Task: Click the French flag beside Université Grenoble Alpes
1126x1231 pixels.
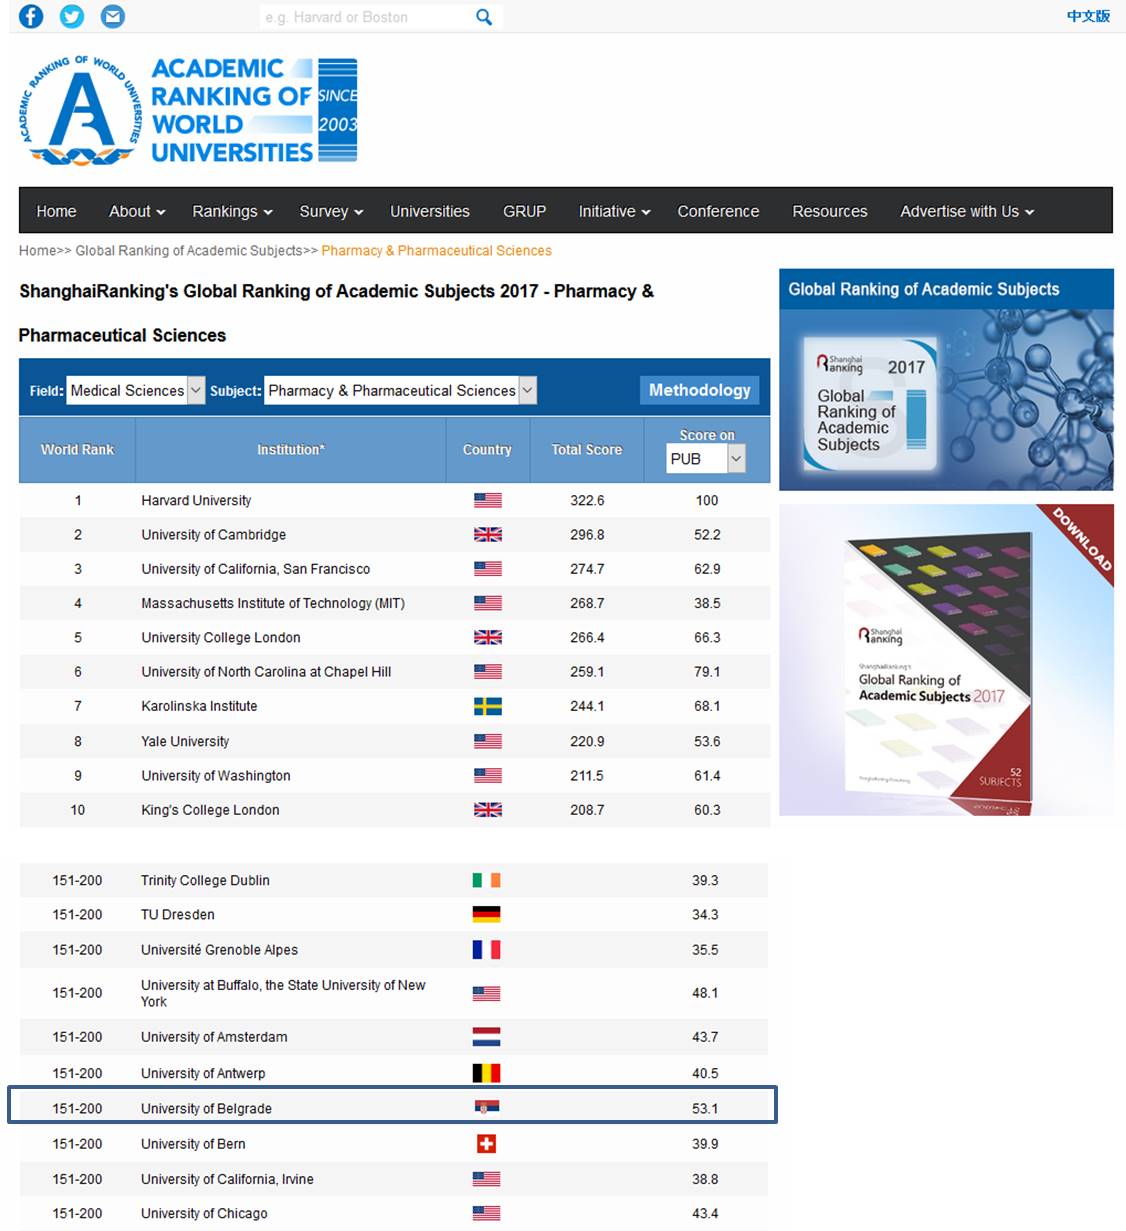Action: 487,950
